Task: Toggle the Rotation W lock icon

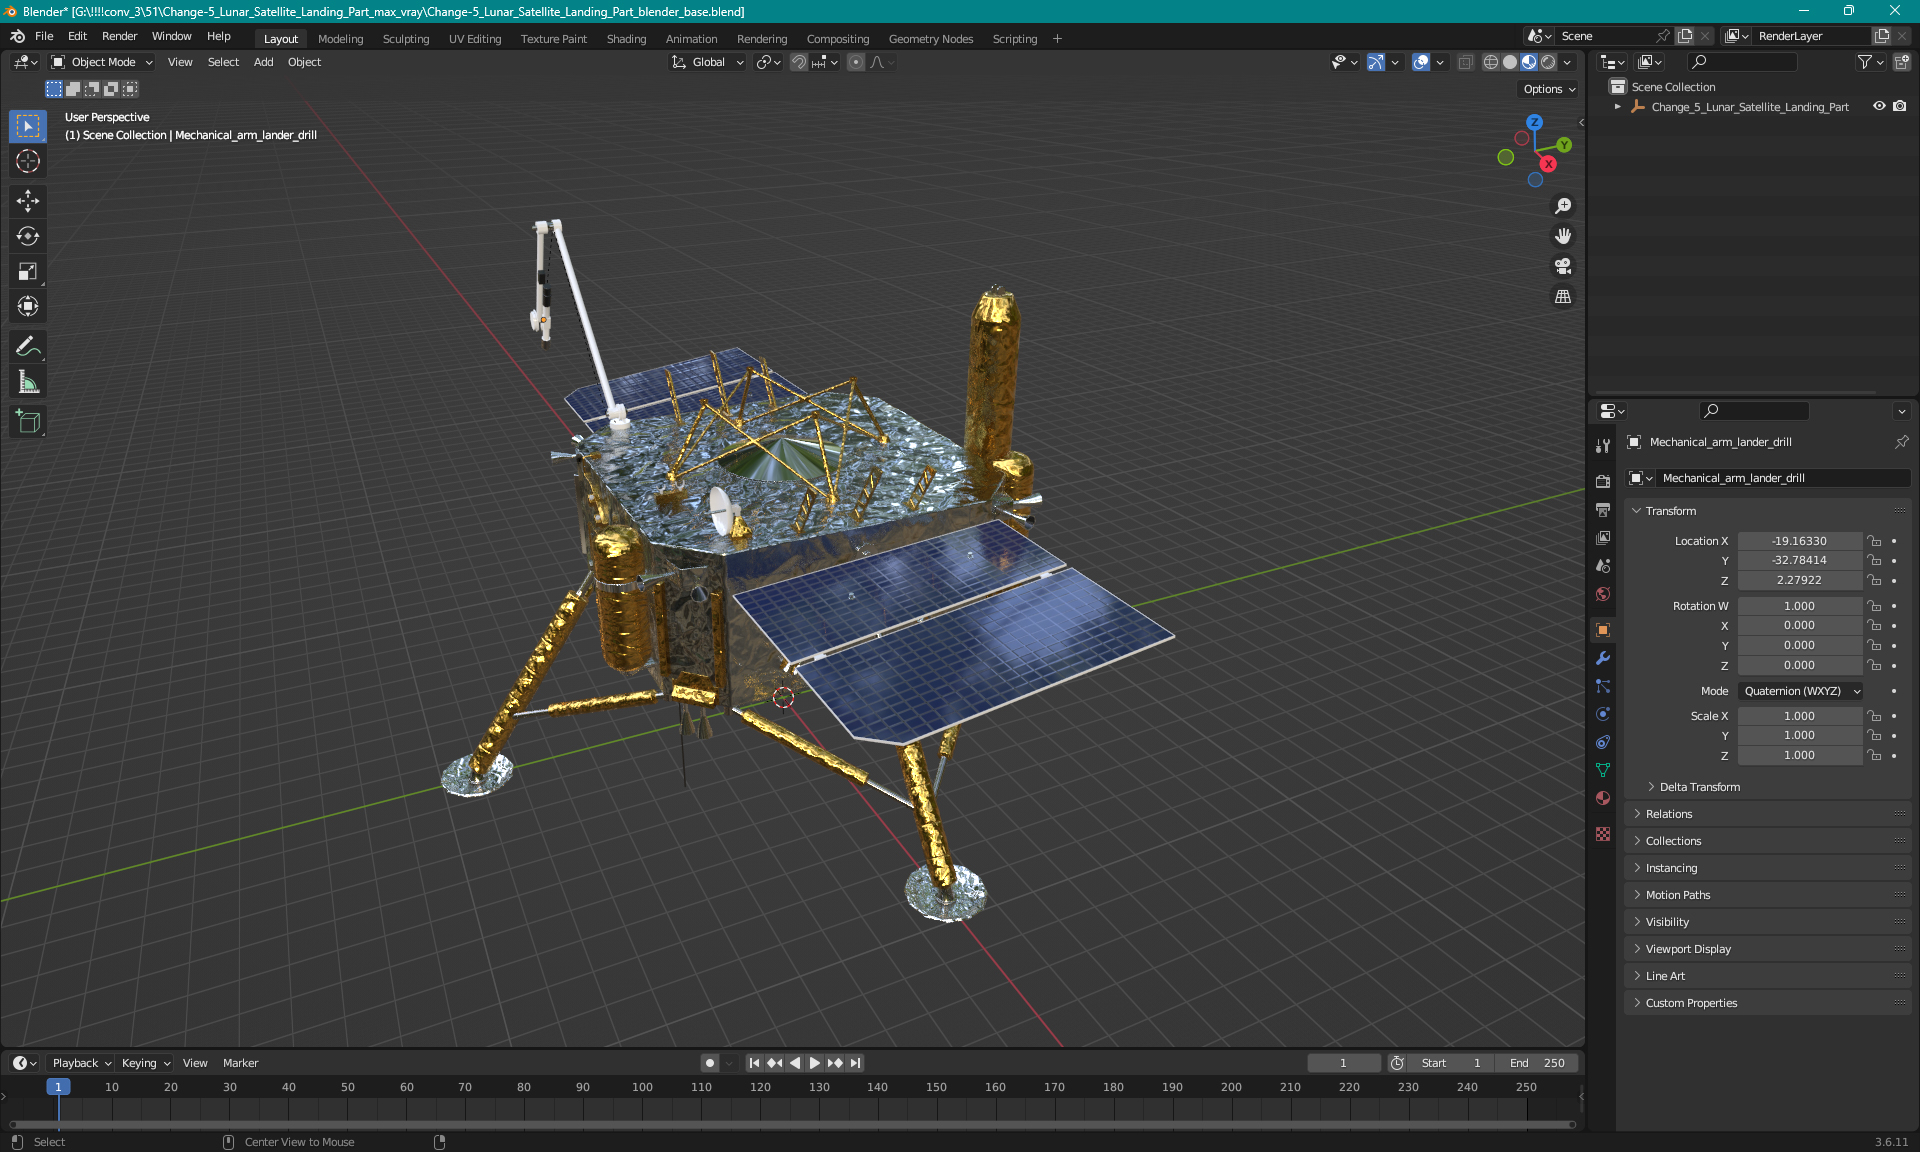Action: click(x=1875, y=606)
